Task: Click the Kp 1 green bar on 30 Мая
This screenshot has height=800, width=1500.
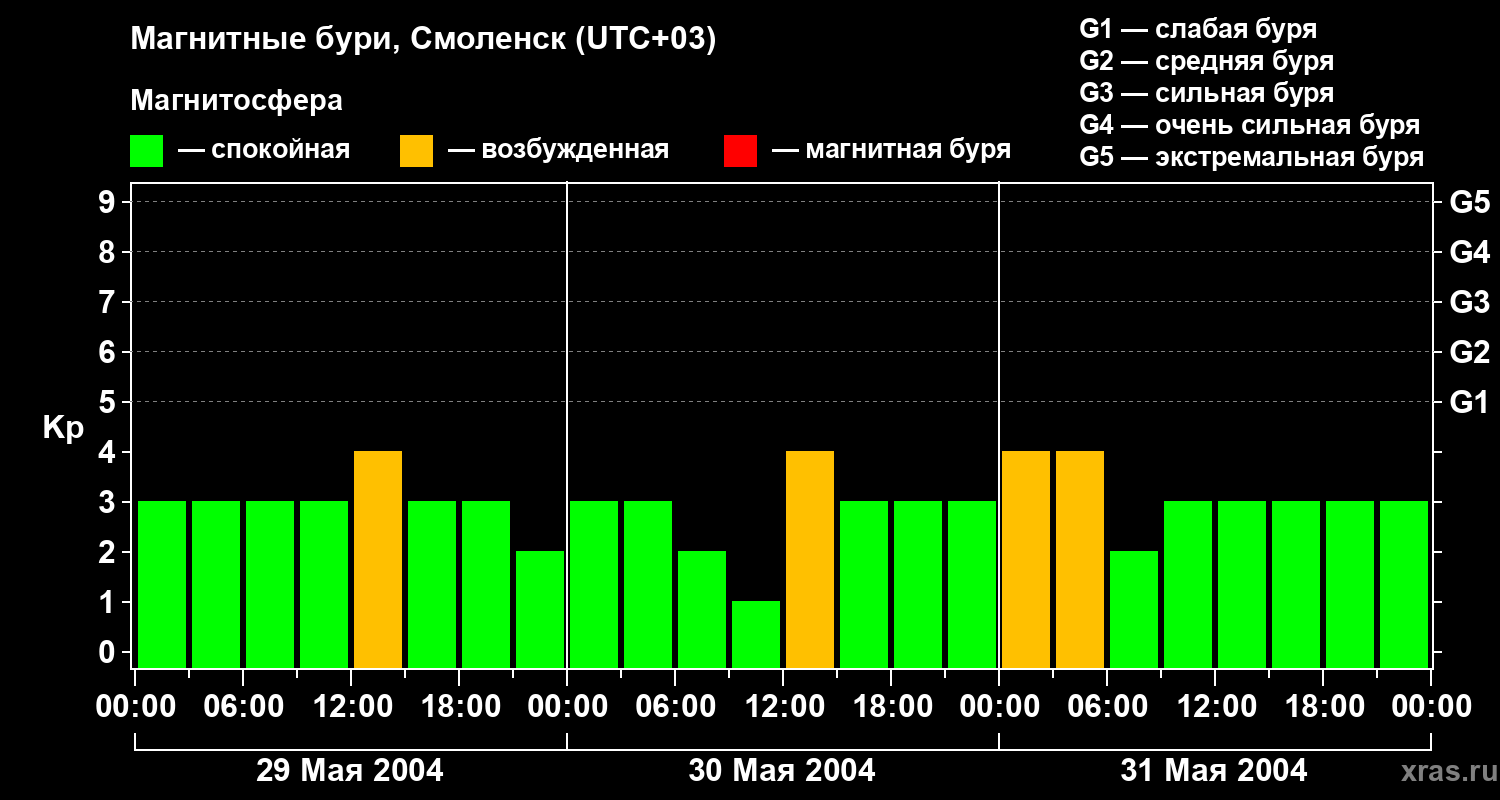Action: point(756,634)
